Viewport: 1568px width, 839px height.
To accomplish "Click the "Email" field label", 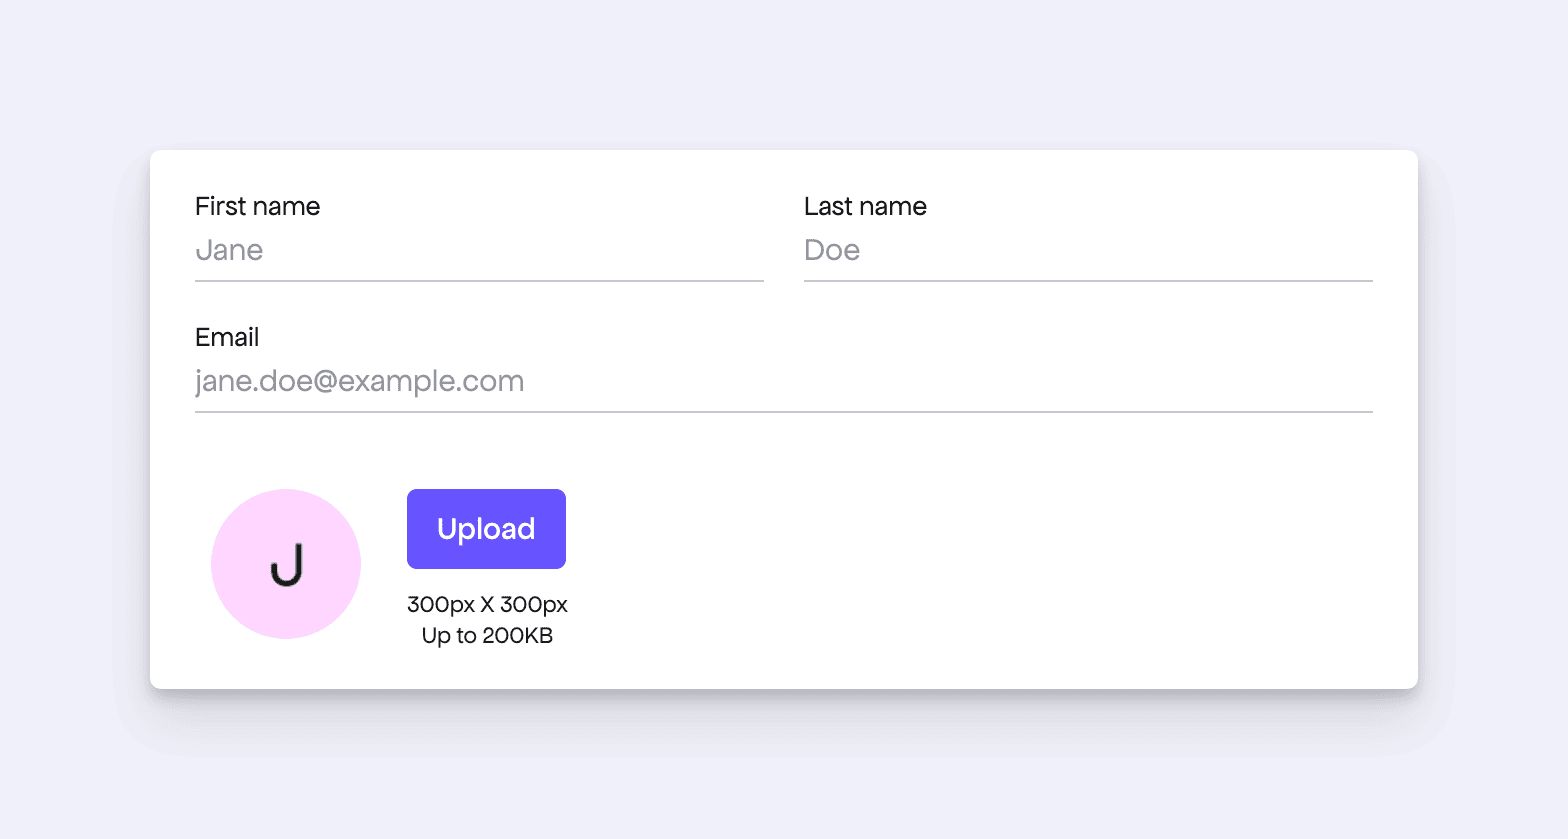I will click(x=227, y=338).
